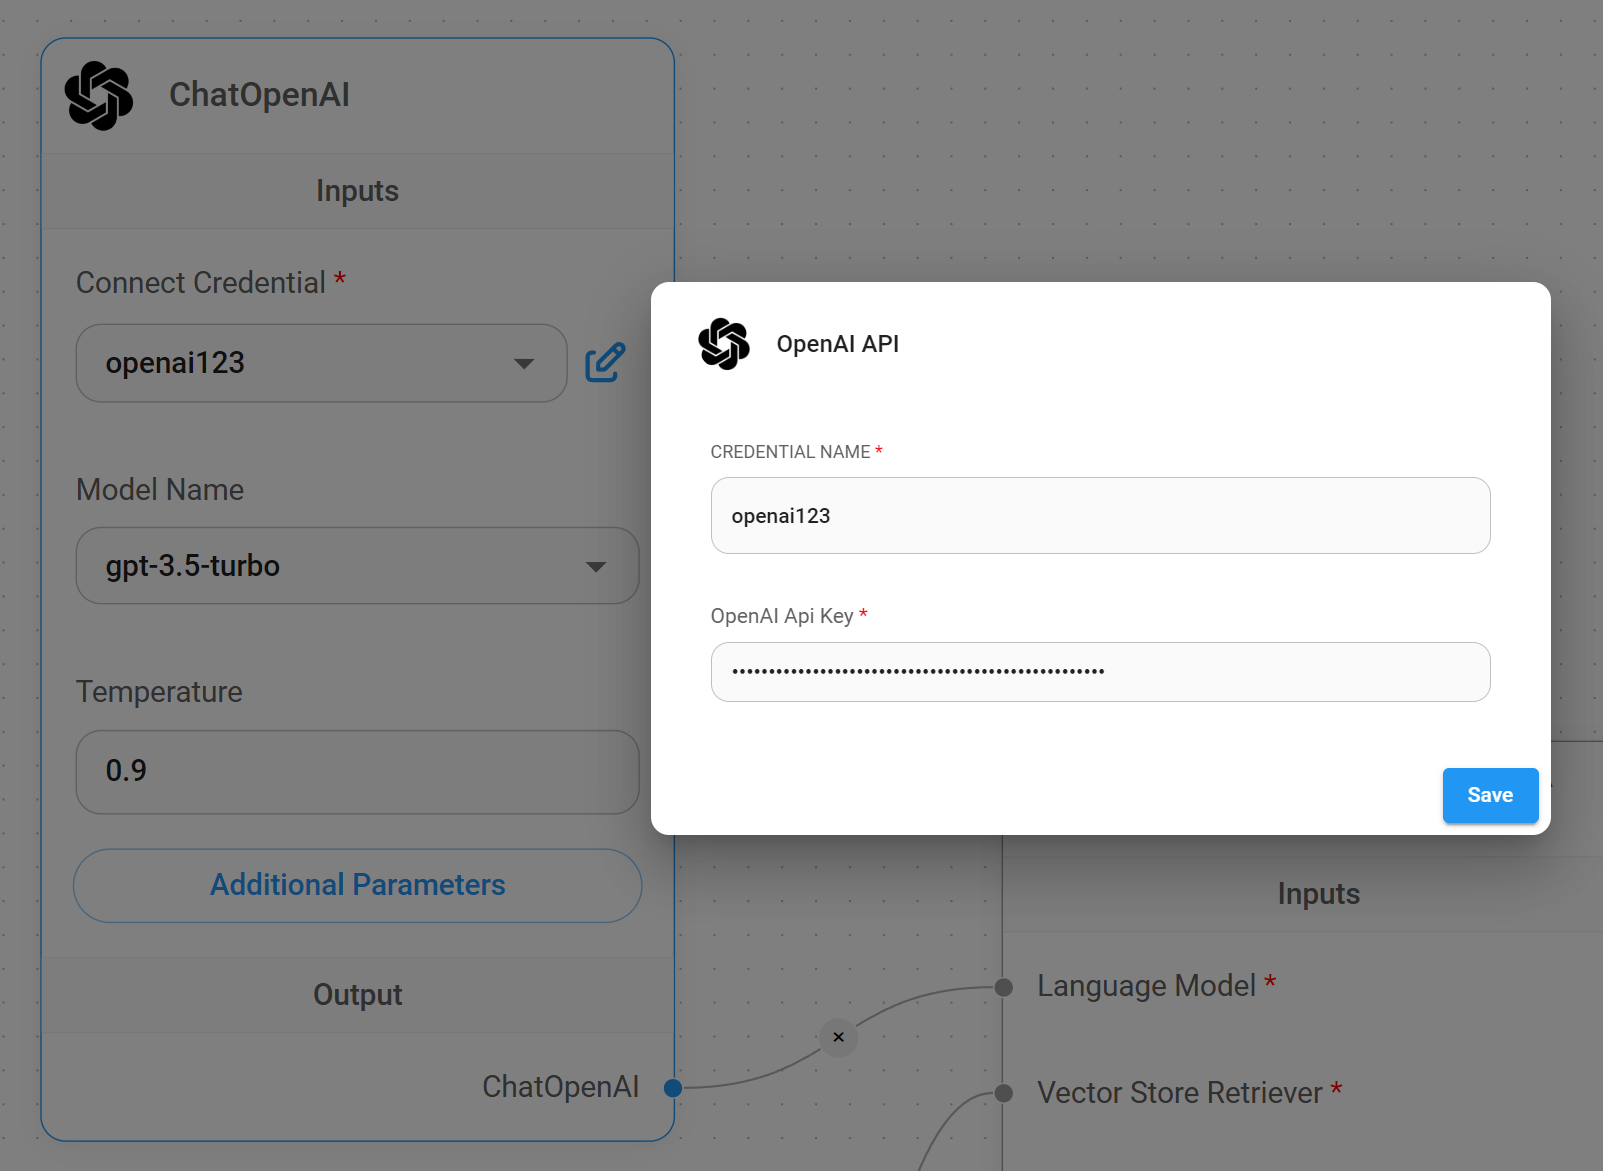Click the Vector Store Retriever label
The width and height of the screenshot is (1603, 1171).
[1179, 1093]
